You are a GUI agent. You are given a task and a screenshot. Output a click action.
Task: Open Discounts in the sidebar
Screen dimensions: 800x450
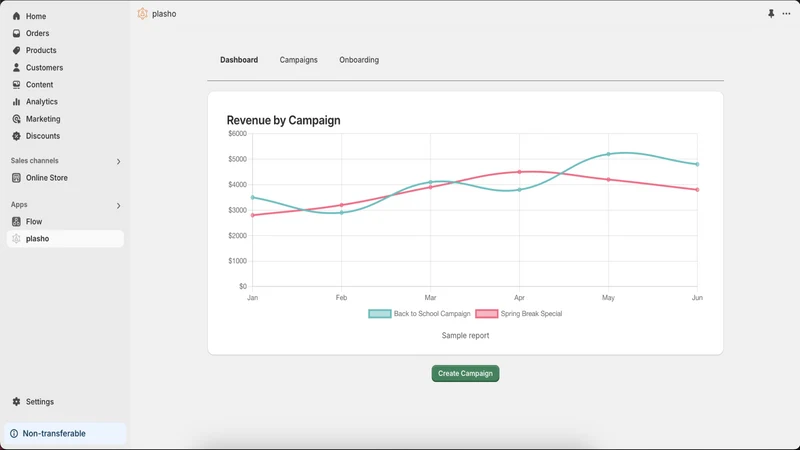43,136
